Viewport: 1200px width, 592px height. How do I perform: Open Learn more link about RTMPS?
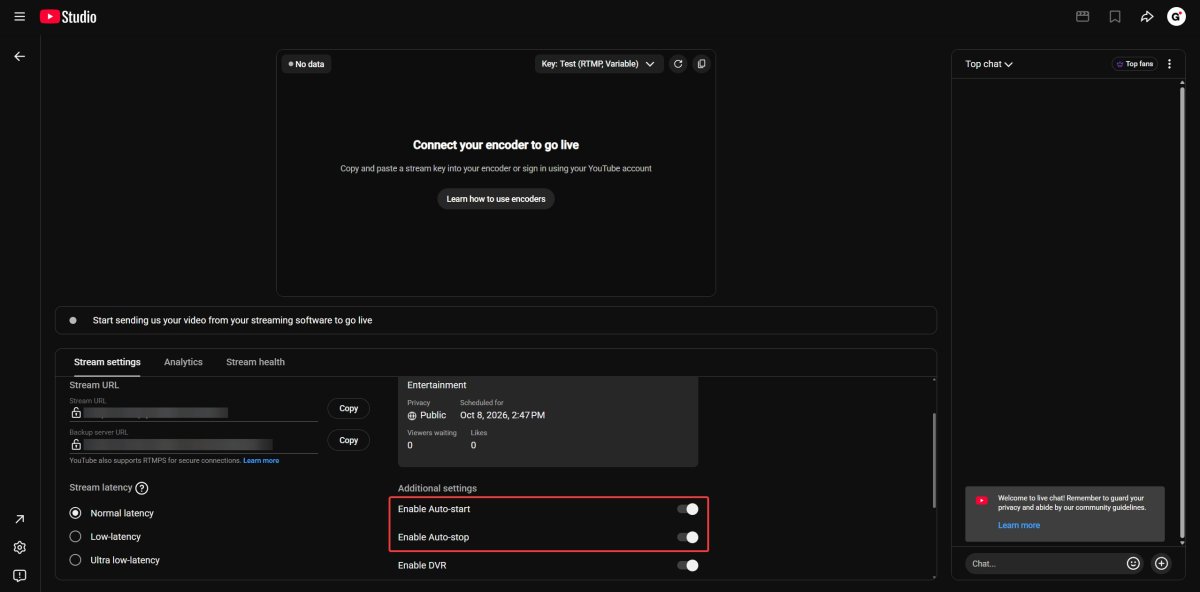tap(261, 461)
